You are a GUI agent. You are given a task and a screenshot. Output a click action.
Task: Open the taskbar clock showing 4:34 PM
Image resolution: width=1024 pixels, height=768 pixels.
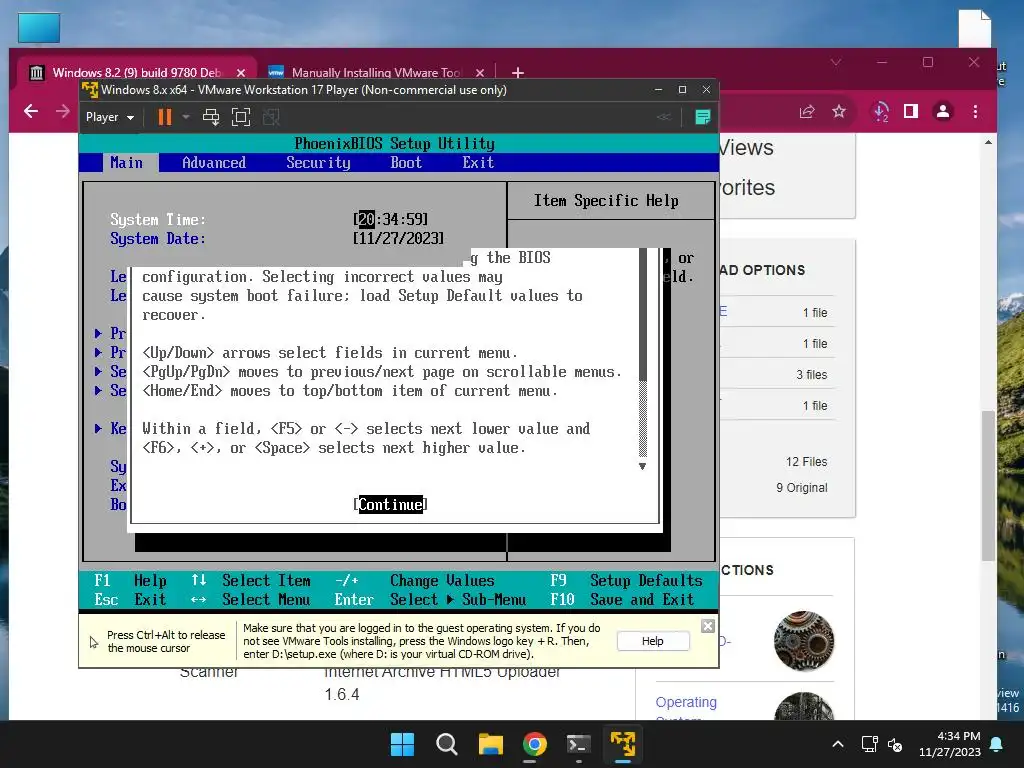(950, 744)
